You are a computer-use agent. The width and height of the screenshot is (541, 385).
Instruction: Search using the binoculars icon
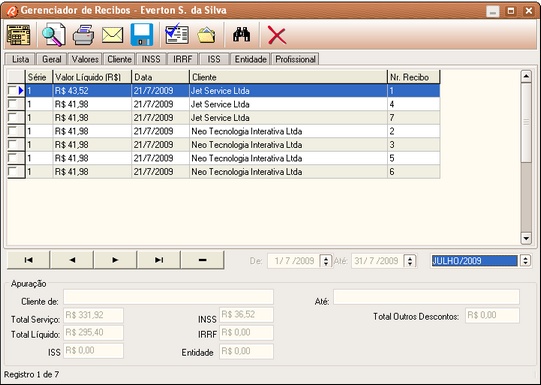[242, 34]
